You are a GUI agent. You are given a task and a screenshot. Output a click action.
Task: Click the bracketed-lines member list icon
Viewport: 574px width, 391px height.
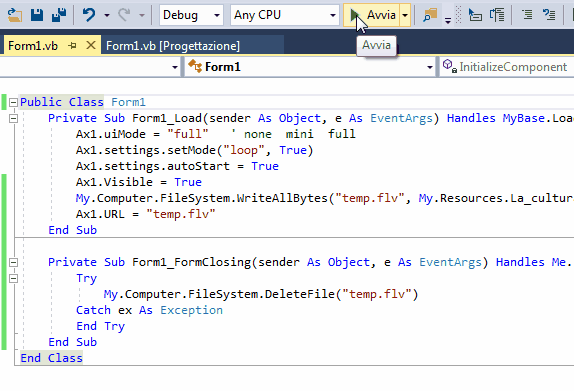497,15
